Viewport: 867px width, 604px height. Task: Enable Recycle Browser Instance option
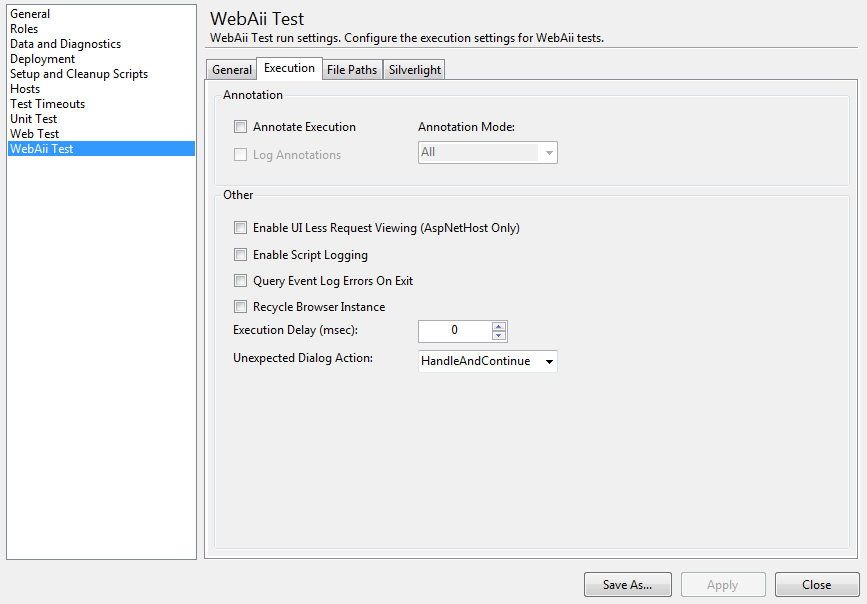[240, 307]
